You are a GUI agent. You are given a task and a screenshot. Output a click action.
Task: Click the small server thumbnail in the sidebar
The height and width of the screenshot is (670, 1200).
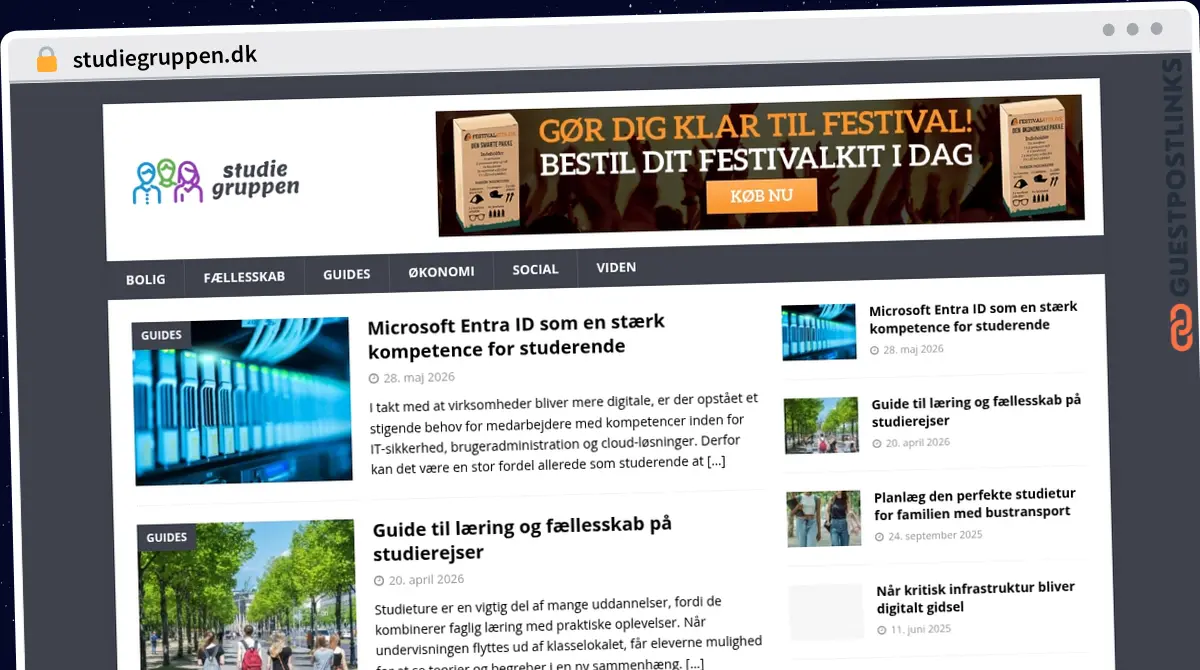[x=819, y=332]
